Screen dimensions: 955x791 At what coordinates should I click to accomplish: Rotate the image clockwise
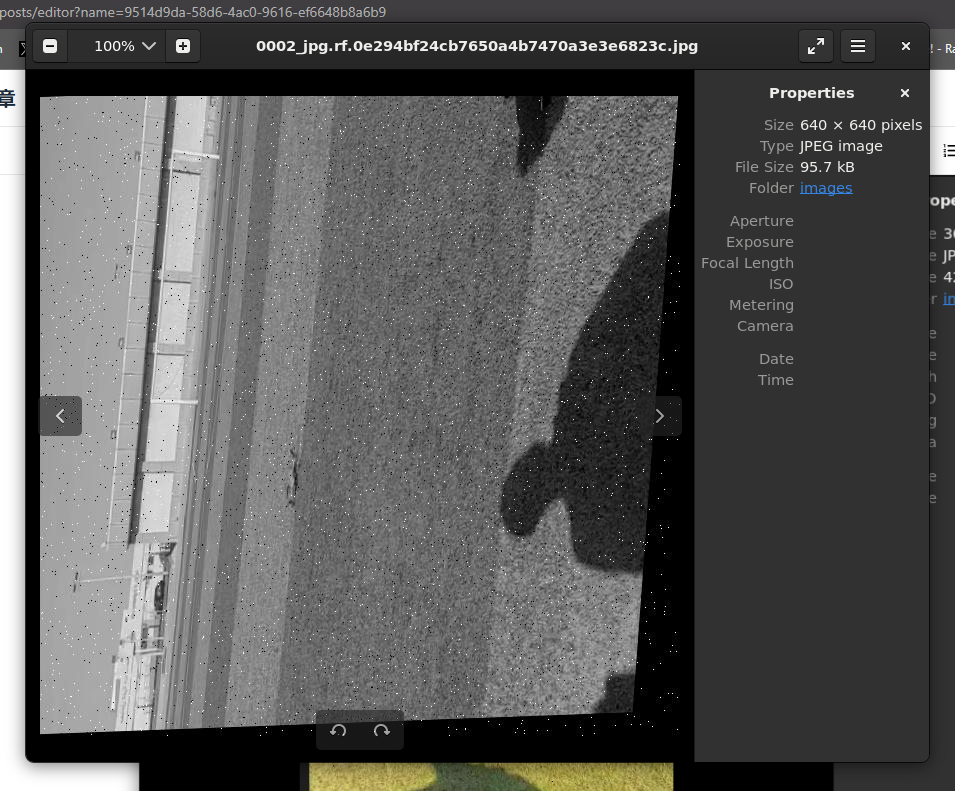click(381, 731)
